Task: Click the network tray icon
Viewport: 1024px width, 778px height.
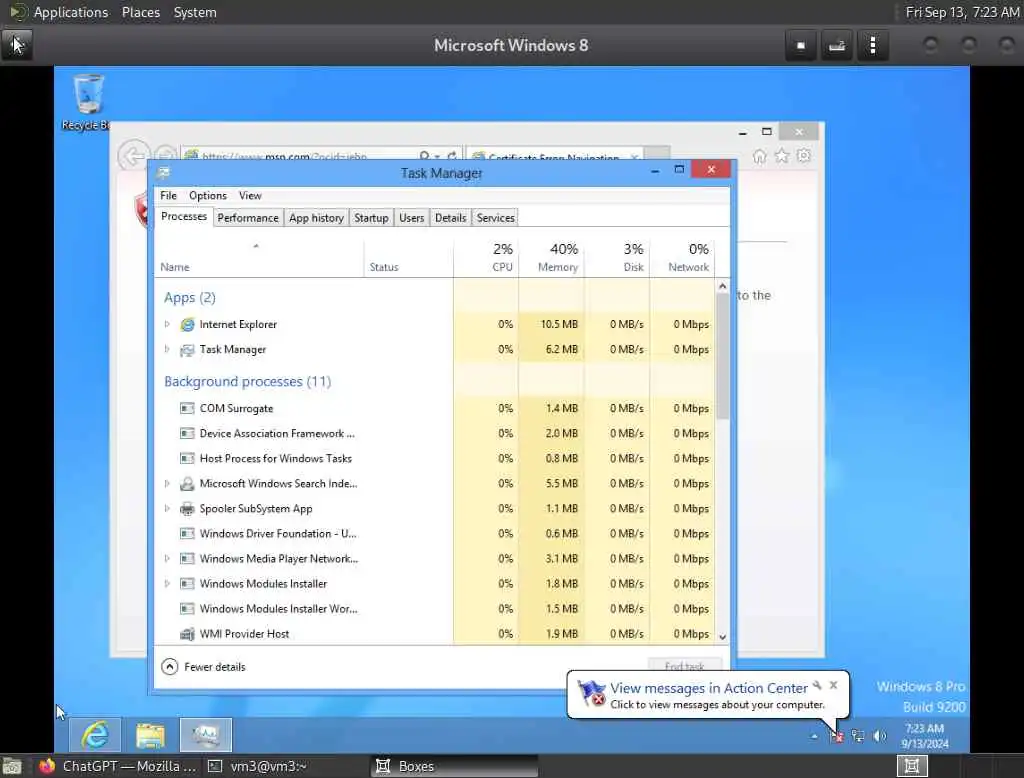Action: pos(858,737)
